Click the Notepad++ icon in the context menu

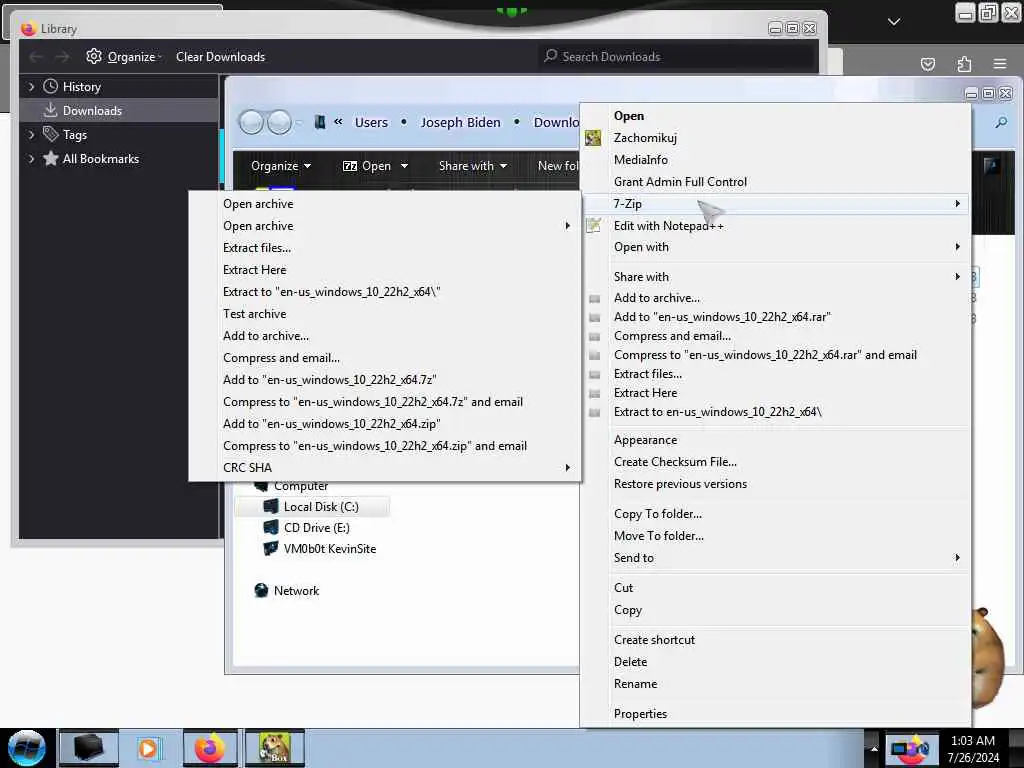593,226
